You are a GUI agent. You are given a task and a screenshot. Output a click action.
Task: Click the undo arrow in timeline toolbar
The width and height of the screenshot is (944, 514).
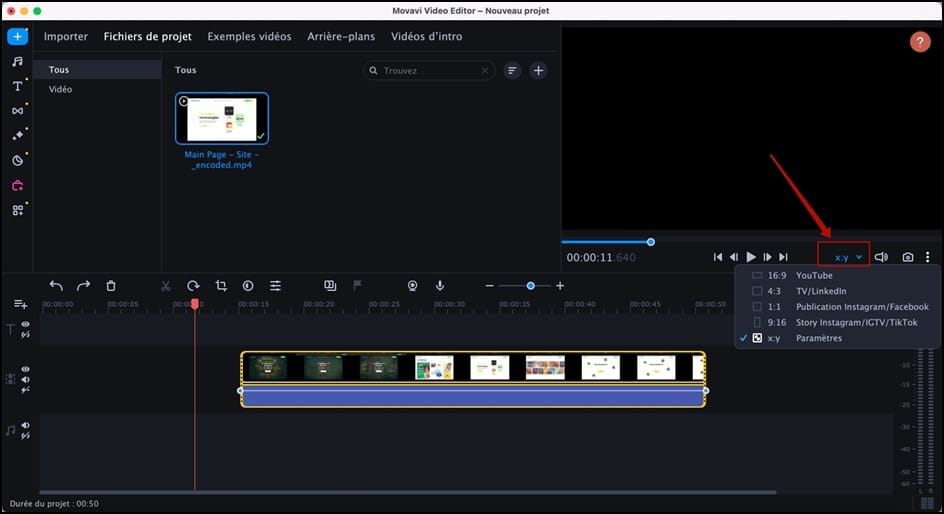pyautogui.click(x=56, y=286)
